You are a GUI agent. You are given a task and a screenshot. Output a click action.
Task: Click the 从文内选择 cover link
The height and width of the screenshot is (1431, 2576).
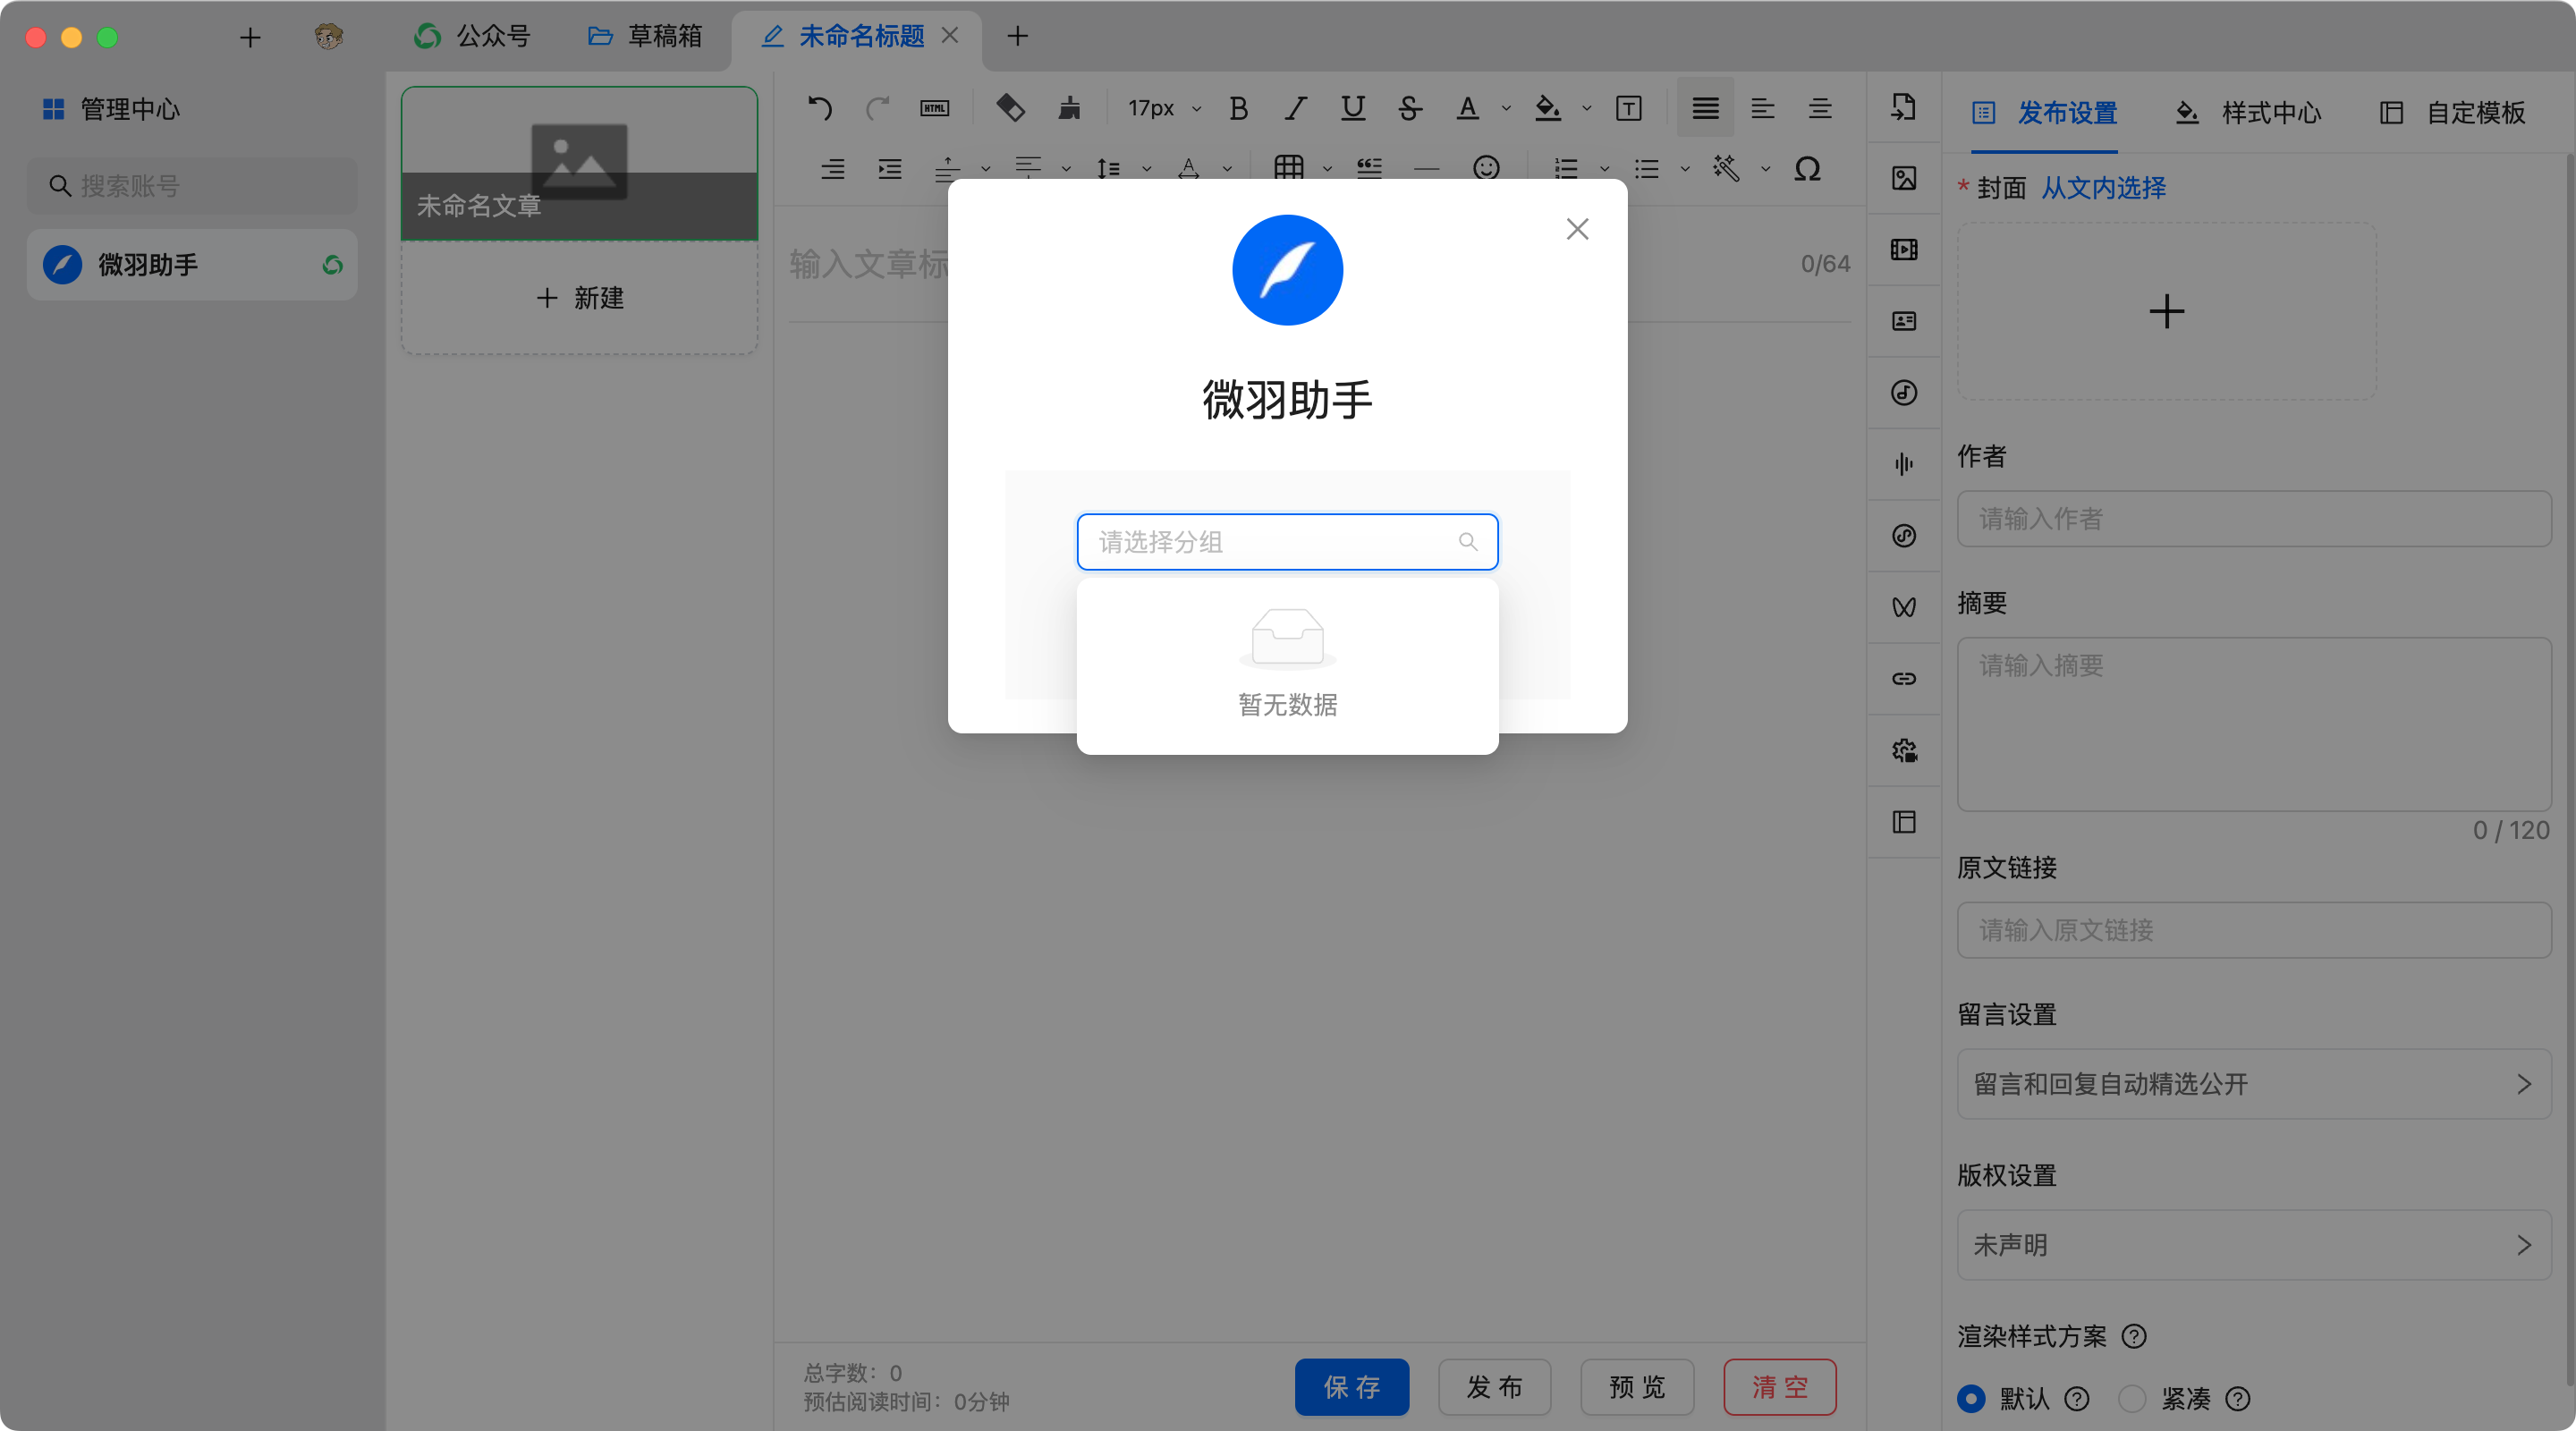(x=2103, y=188)
